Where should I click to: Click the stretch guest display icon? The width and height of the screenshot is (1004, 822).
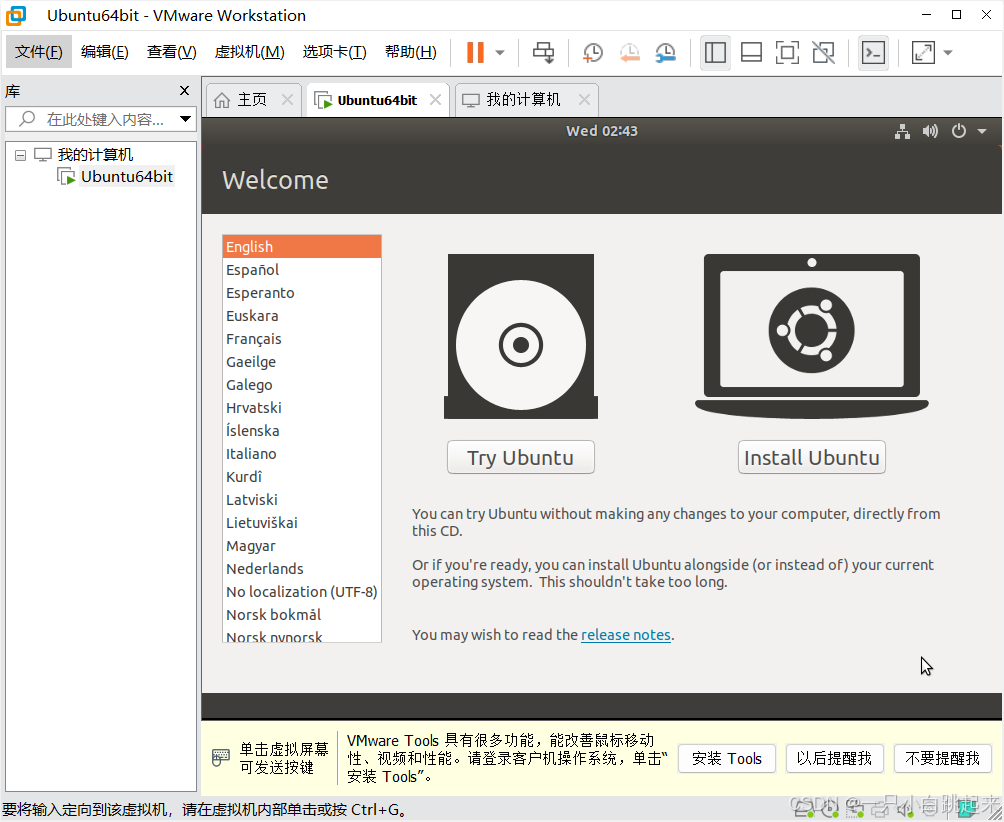(x=923, y=52)
